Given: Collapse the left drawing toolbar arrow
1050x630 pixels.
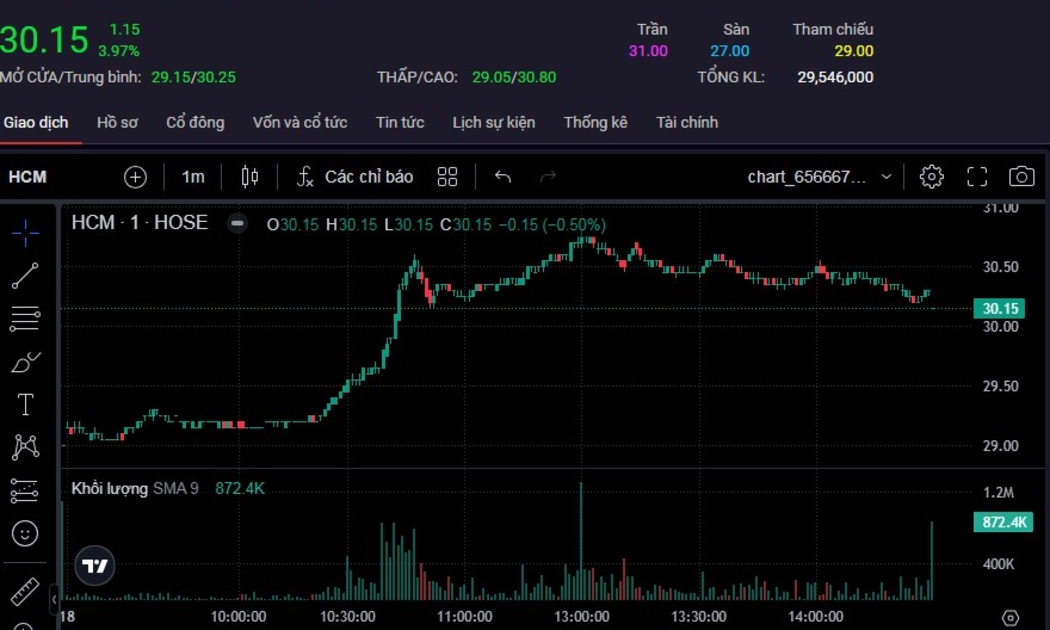Looking at the screenshot, I should point(54,599).
